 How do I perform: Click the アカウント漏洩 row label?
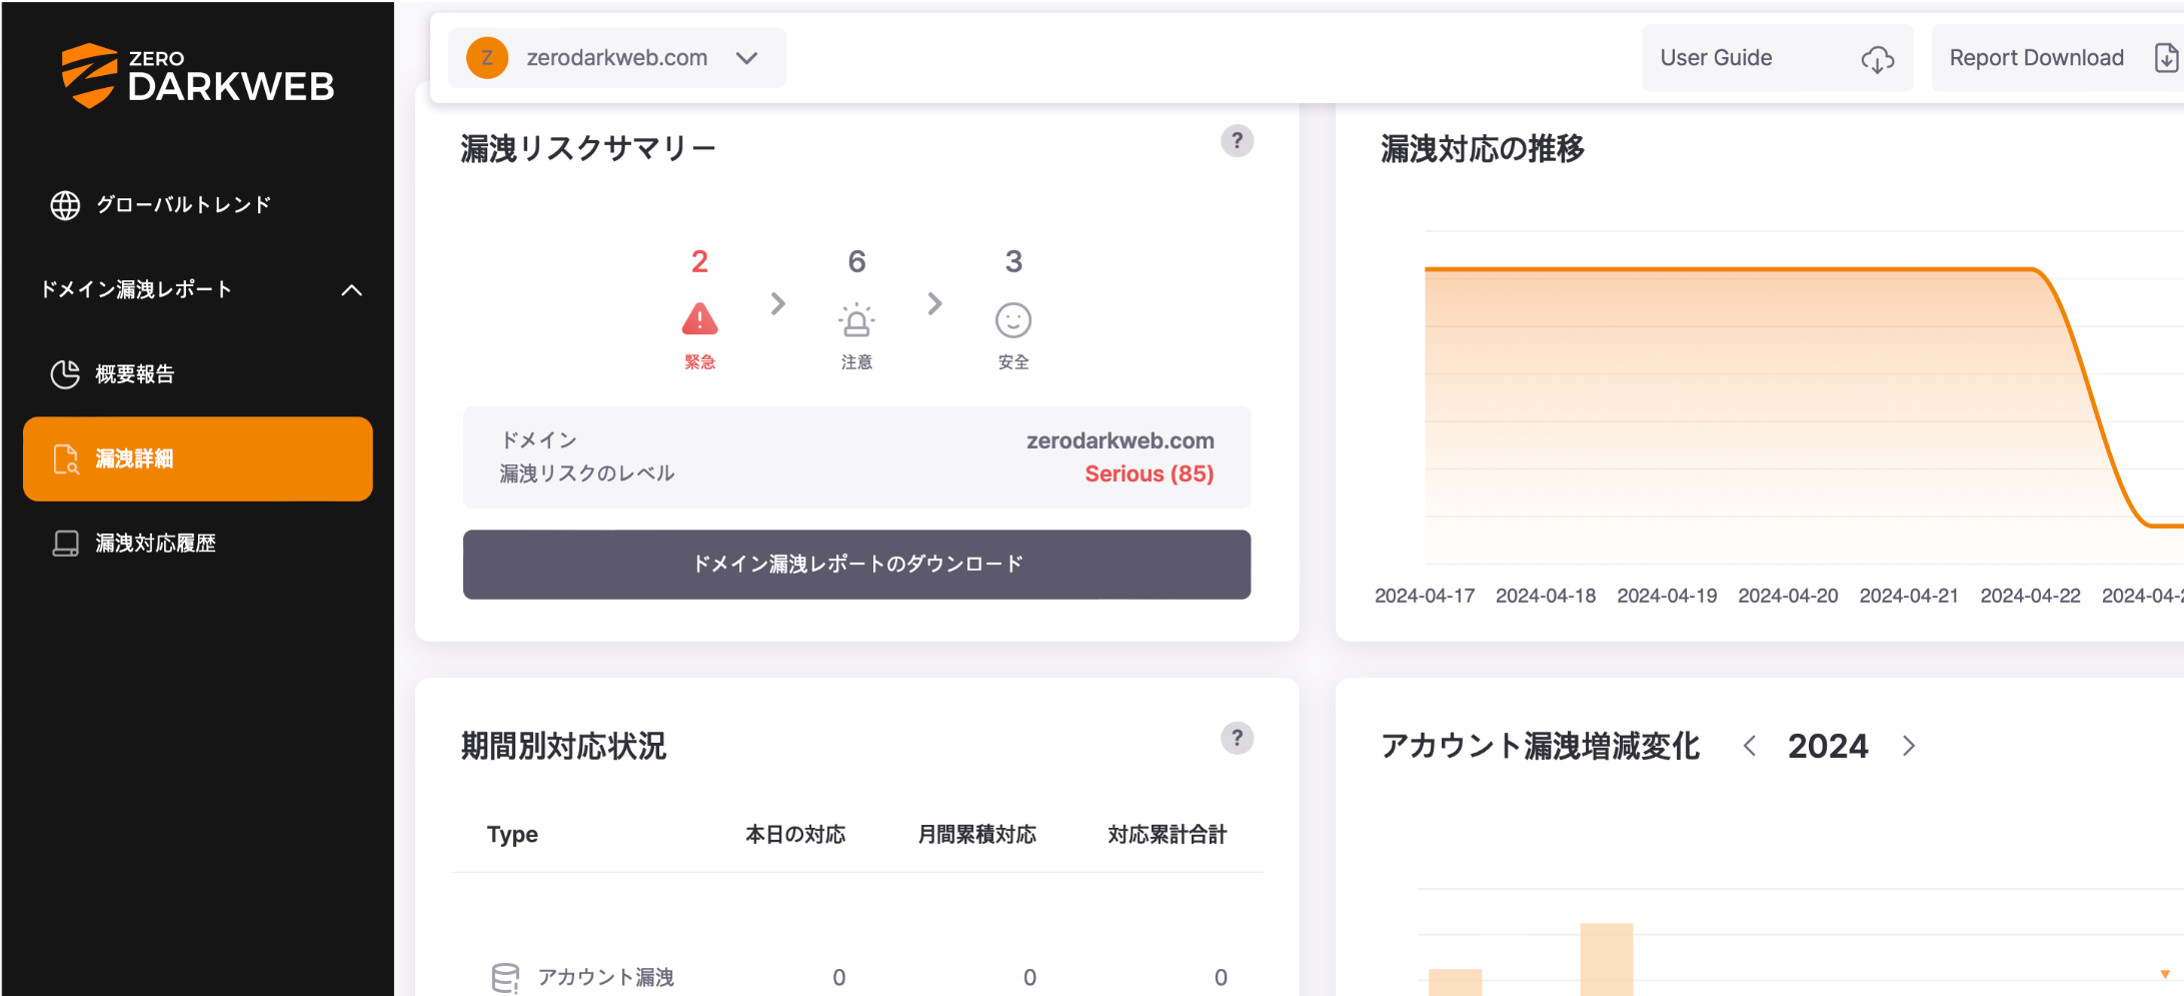pos(606,977)
